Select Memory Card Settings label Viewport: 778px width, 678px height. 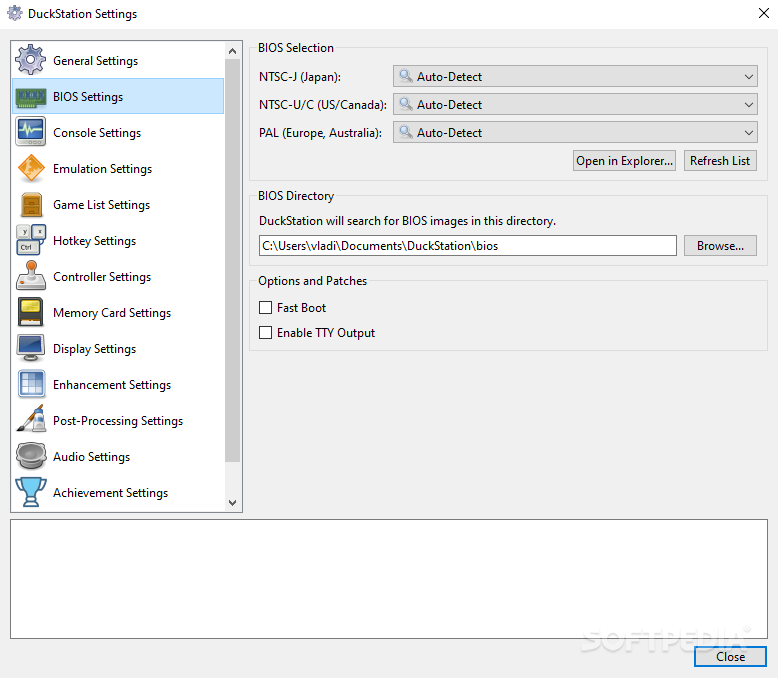coord(112,313)
